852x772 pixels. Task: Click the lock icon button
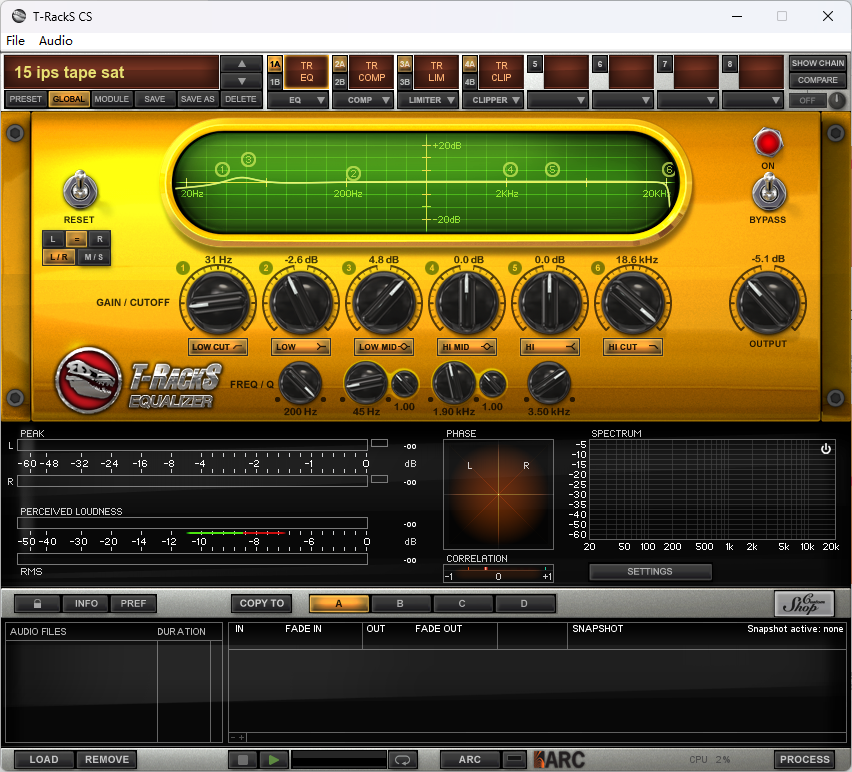click(37, 603)
